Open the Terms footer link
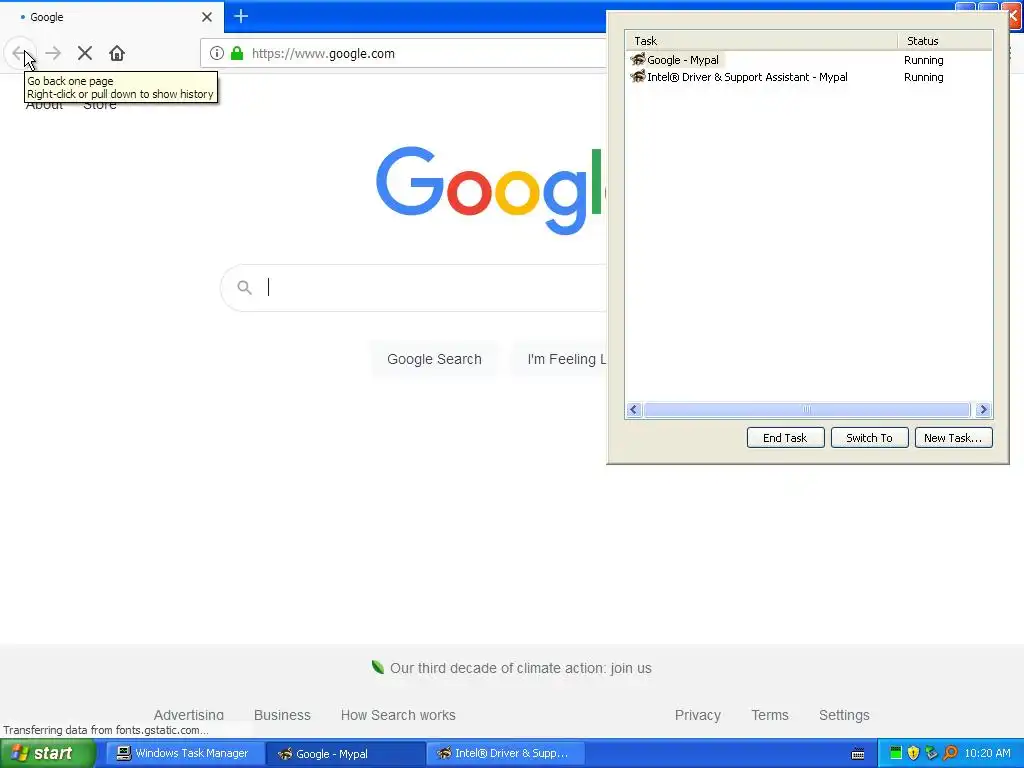1024x768 pixels. 769,715
